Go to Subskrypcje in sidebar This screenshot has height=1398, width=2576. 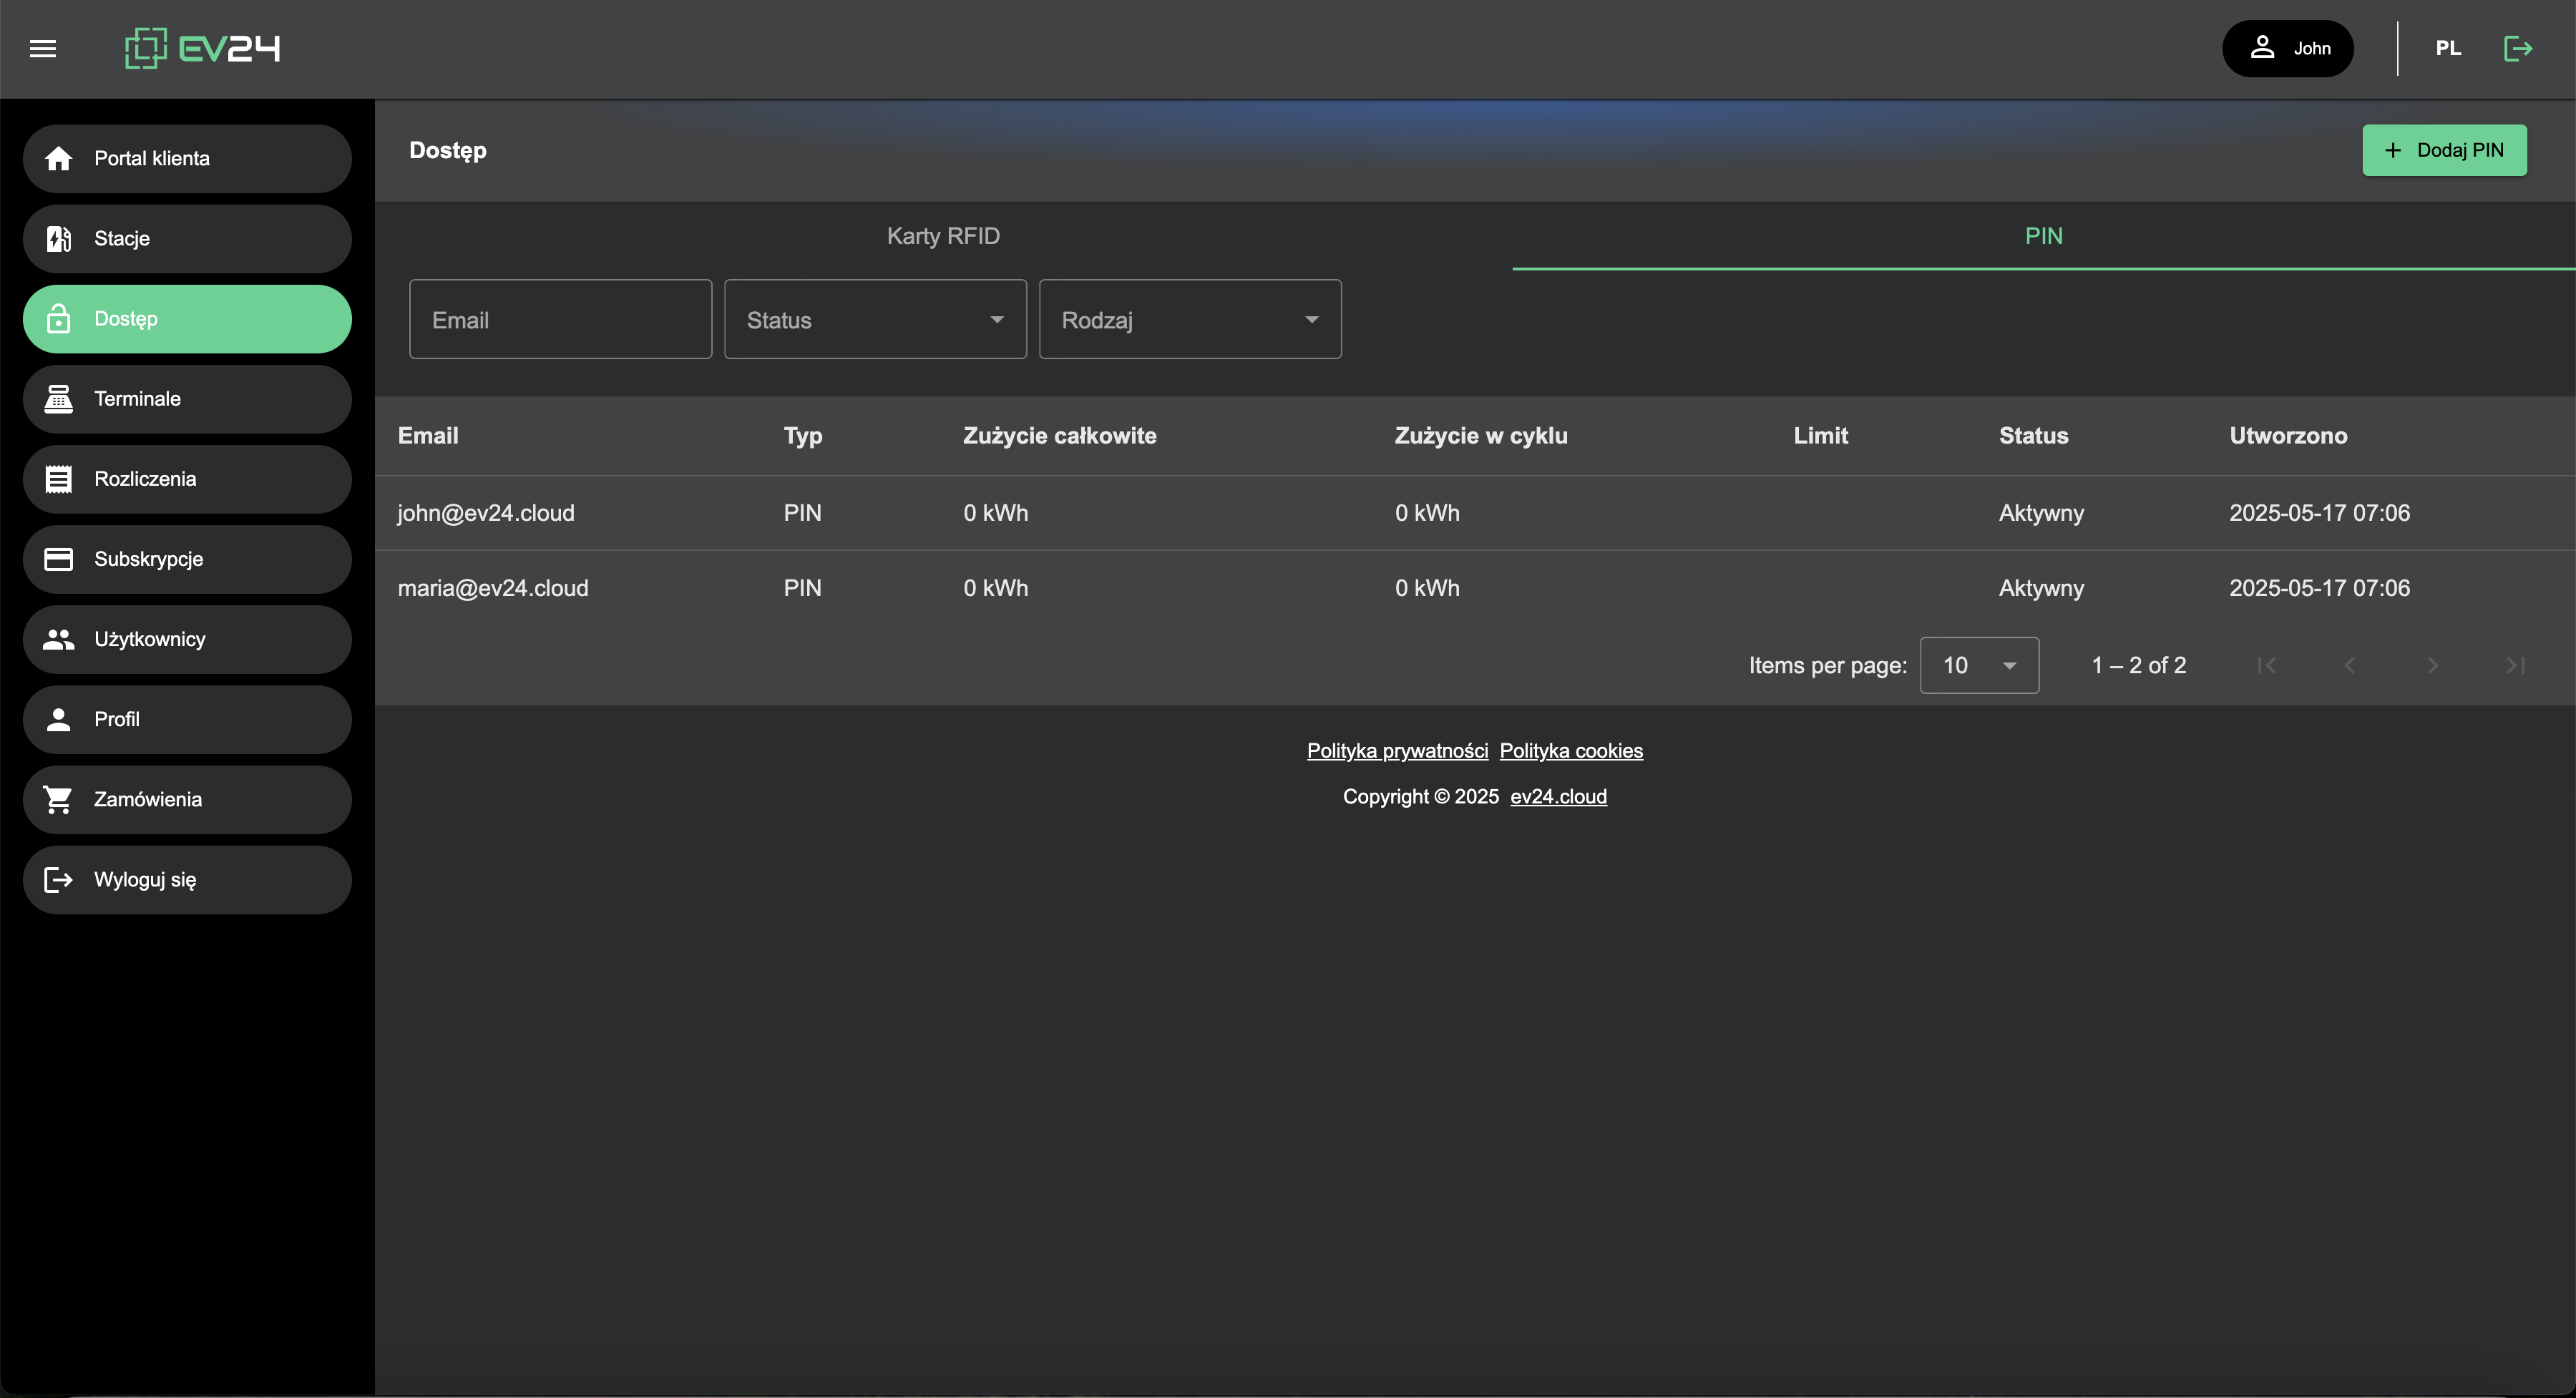pos(187,559)
